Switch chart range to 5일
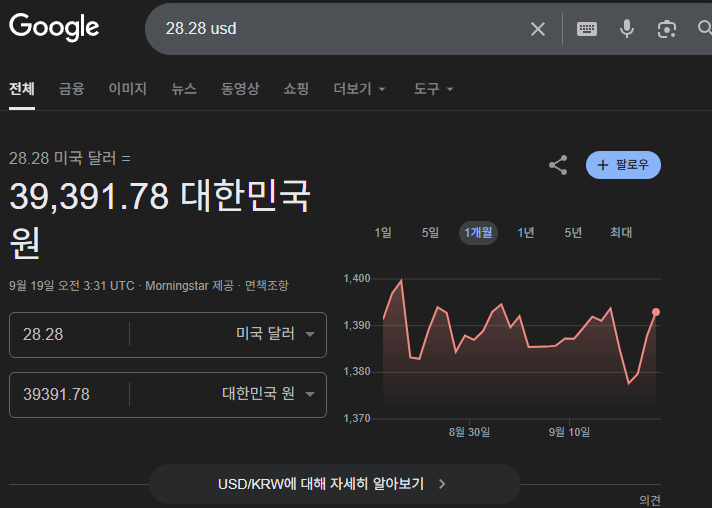Image resolution: width=712 pixels, height=508 pixels. tap(430, 233)
